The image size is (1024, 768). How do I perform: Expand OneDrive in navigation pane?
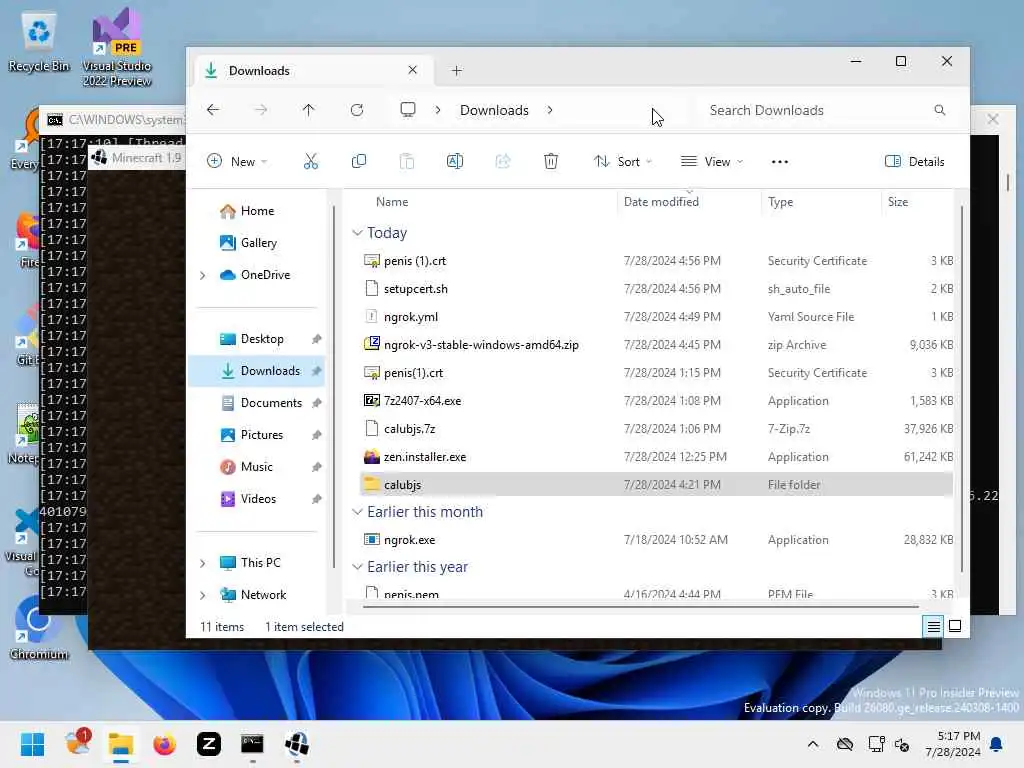click(x=202, y=275)
